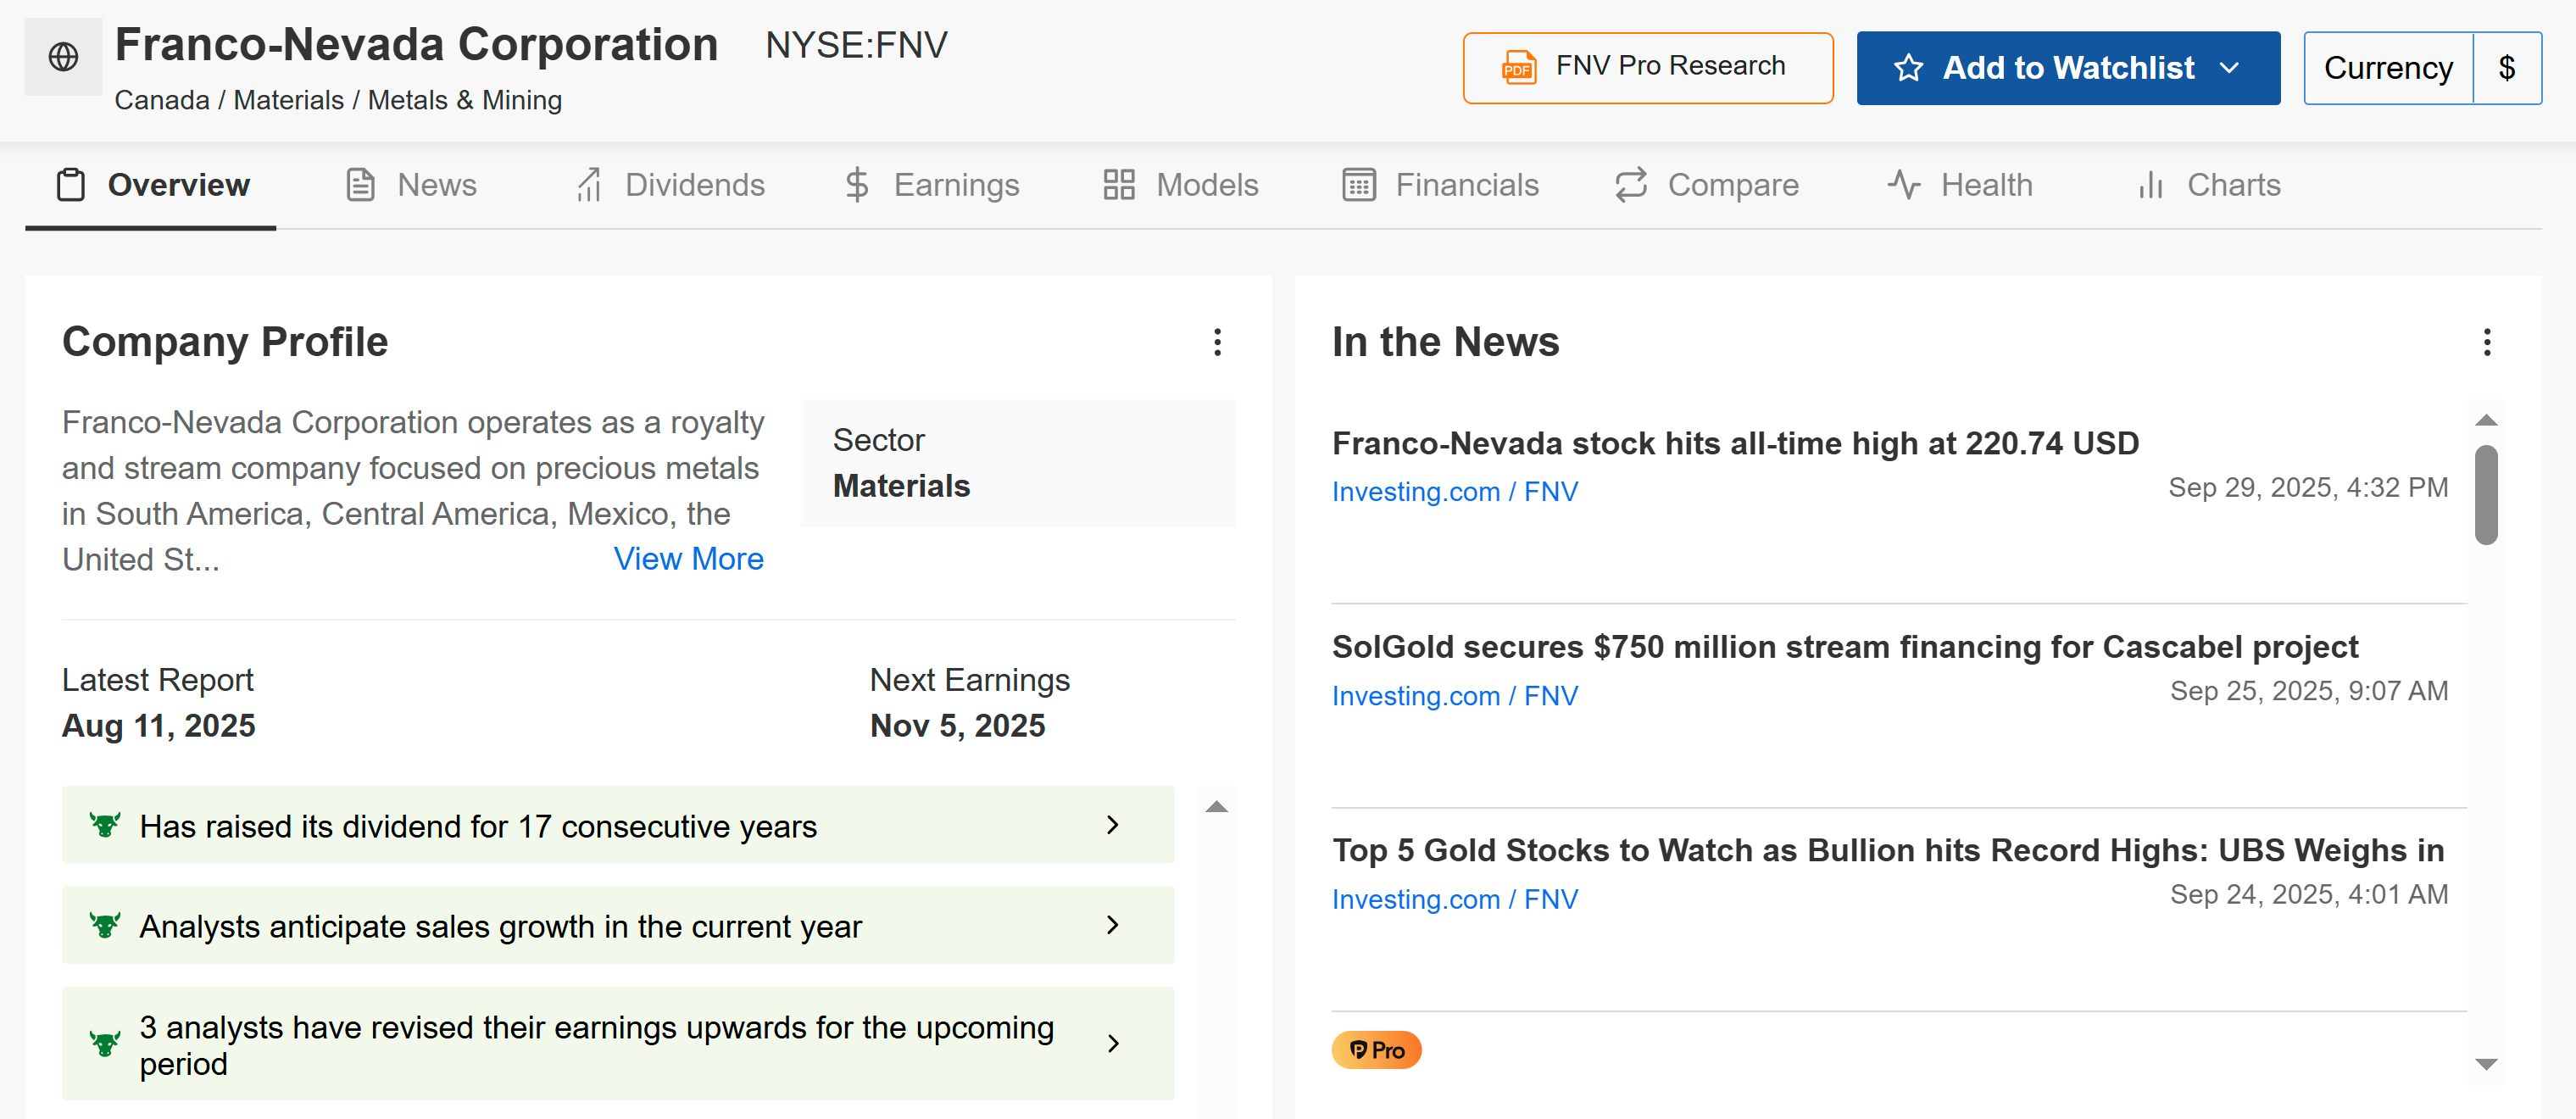This screenshot has width=2576, height=1119.
Task: Click the Compare arrows icon in the tab bar
Action: pyautogui.click(x=1631, y=185)
